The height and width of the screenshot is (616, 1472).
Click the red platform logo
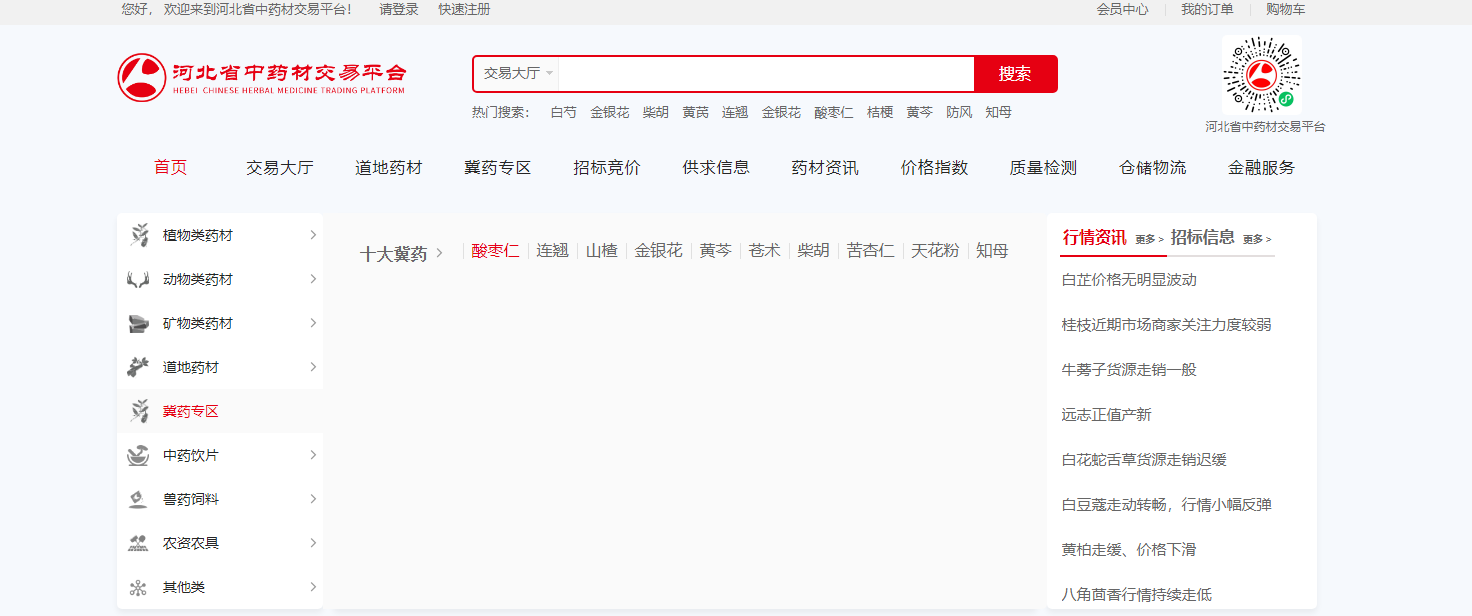(x=141, y=77)
